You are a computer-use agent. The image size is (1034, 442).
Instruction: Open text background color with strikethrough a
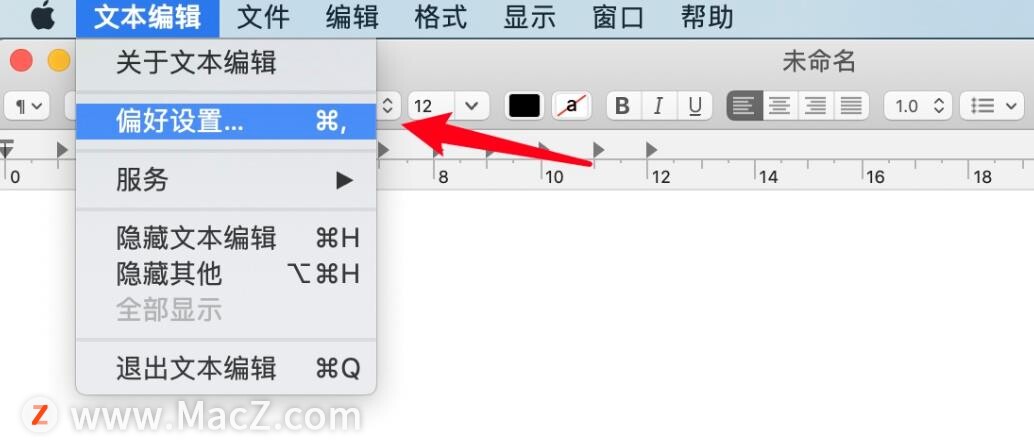572,106
